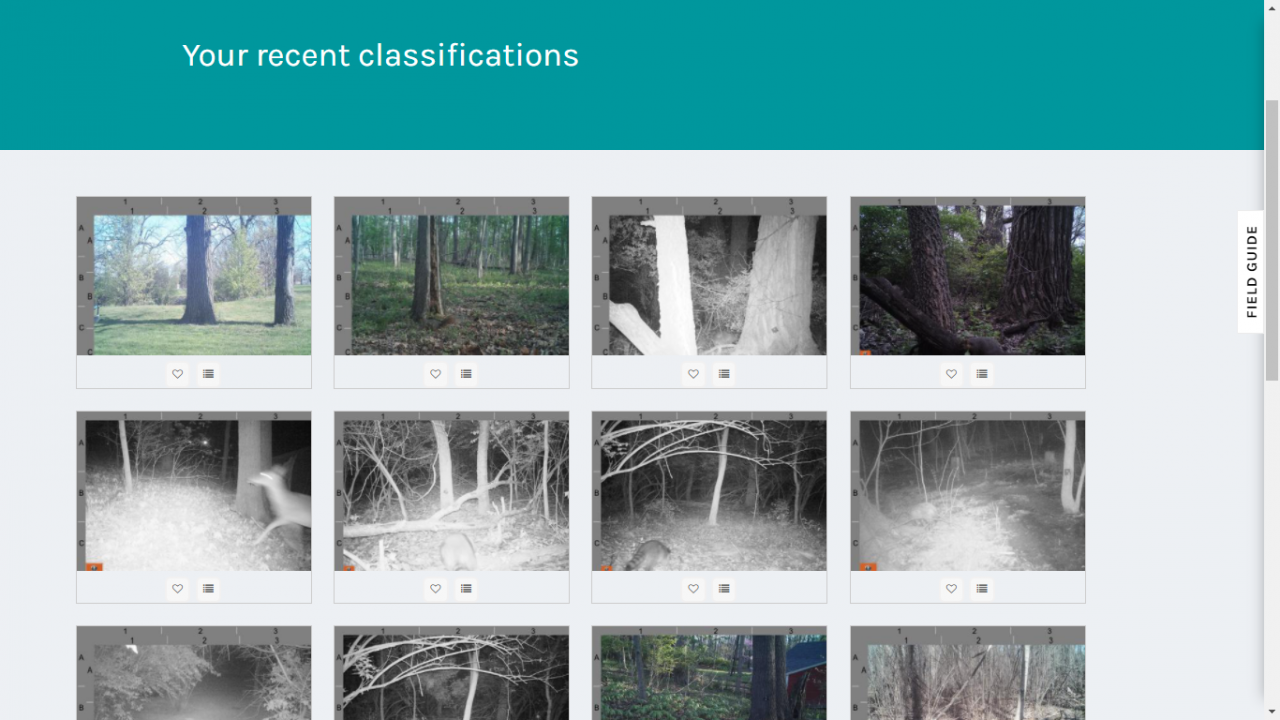
Task: Add green forest photo to a collection
Action: pyautogui.click(x=466, y=374)
